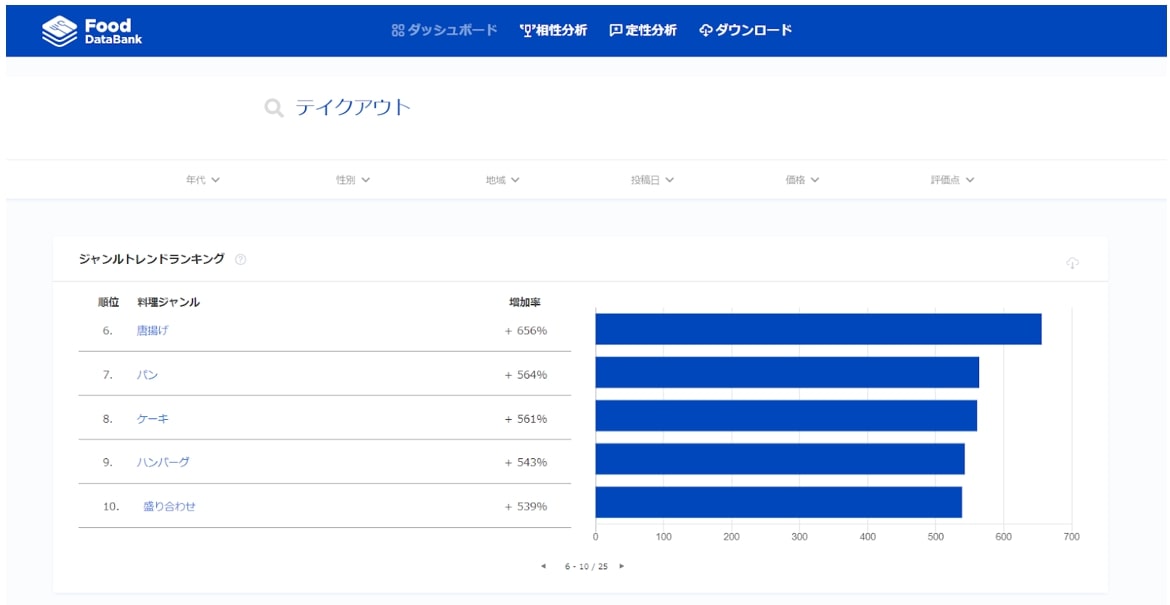1170x605 pixels.
Task: Open the 定性分析 tab
Action: [643, 30]
